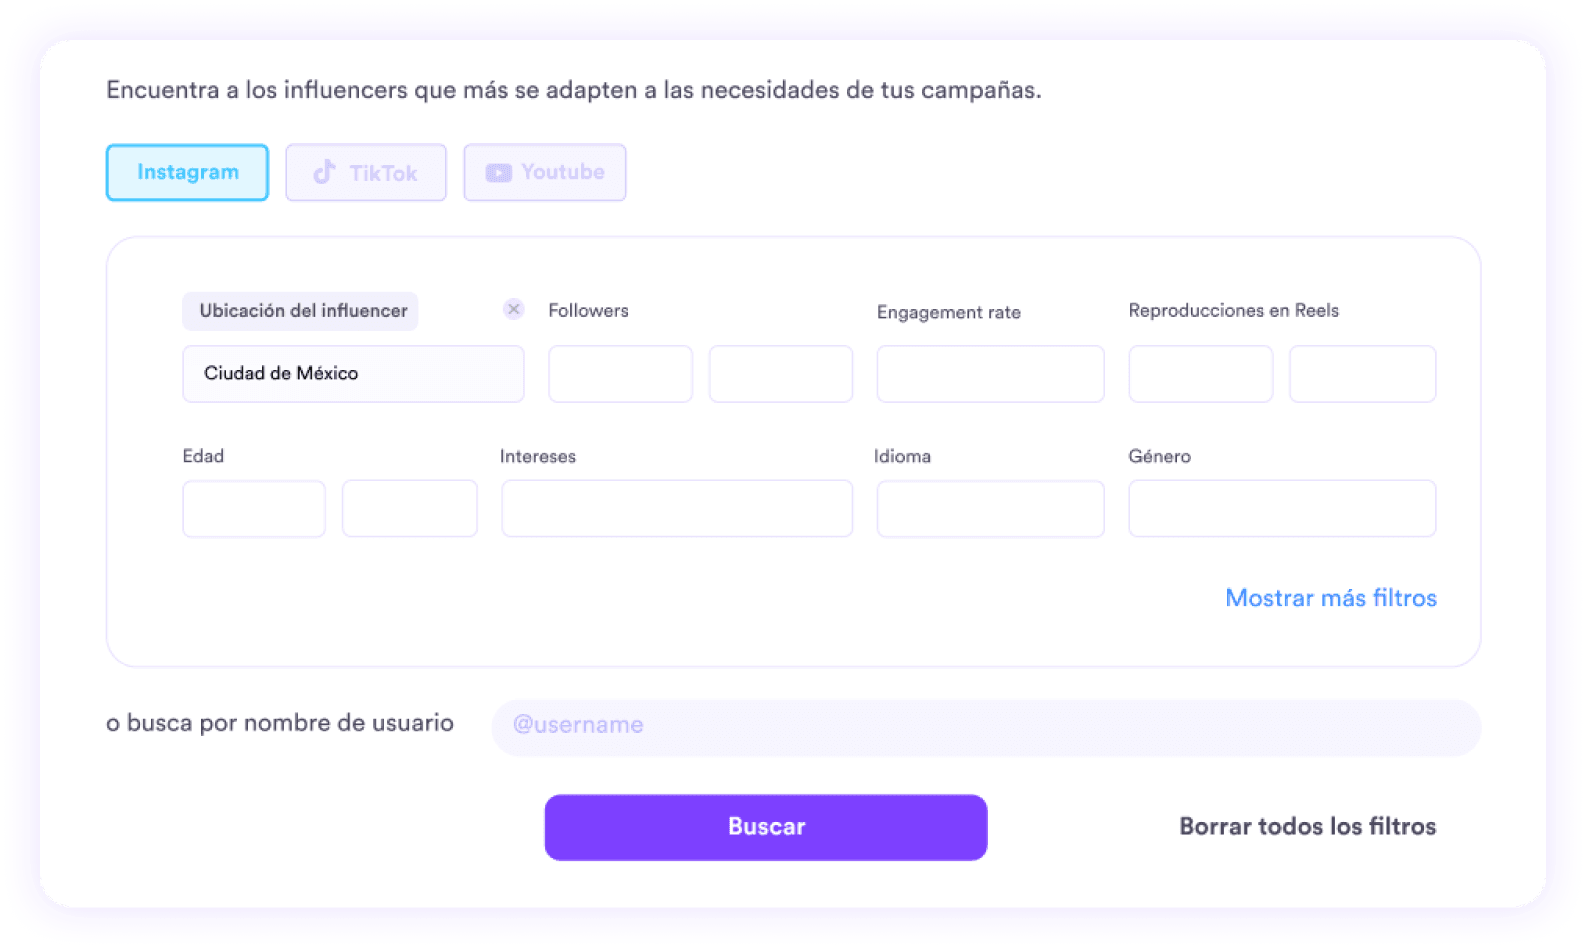This screenshot has width=1586, height=948.
Task: Click the maximum Followers input
Action: point(780,374)
